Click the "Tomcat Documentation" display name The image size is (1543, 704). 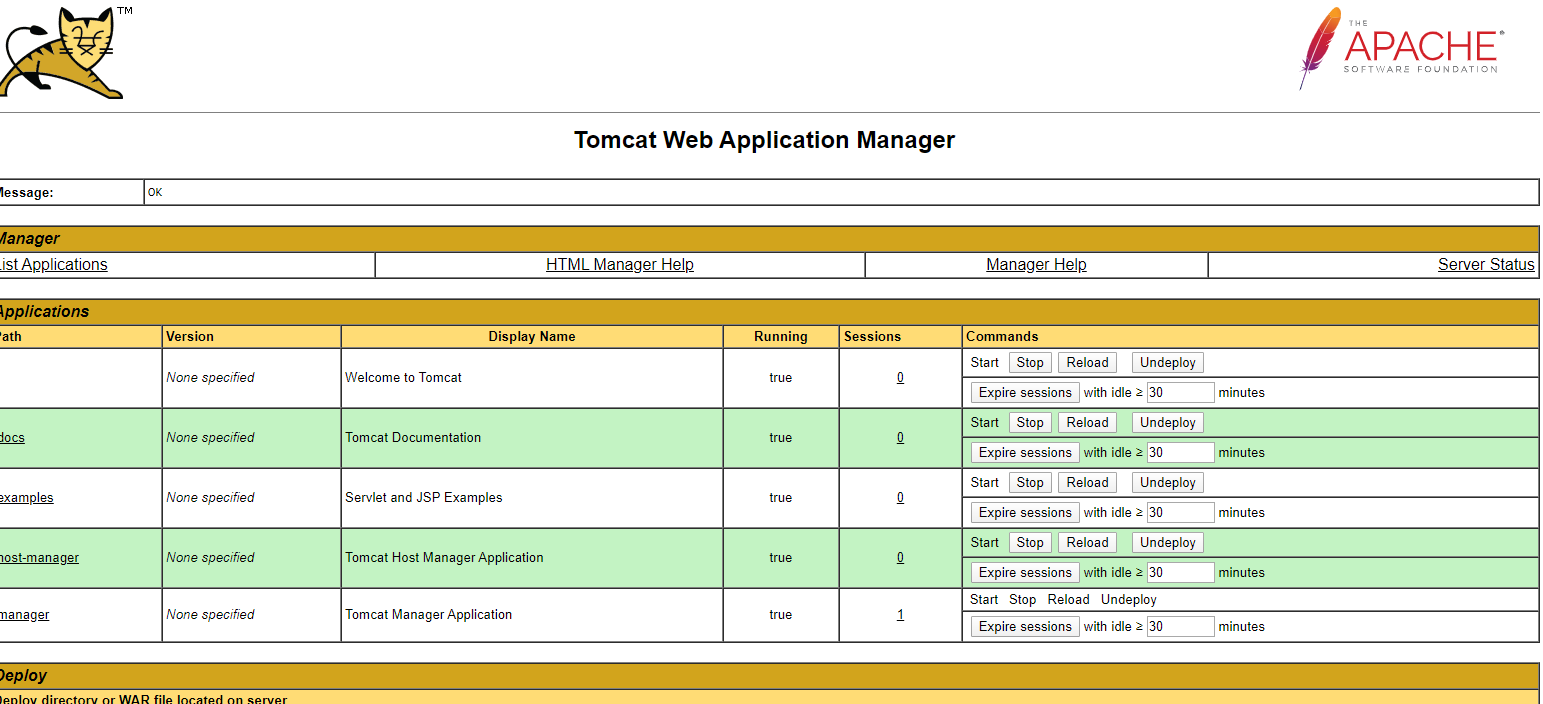tap(413, 438)
